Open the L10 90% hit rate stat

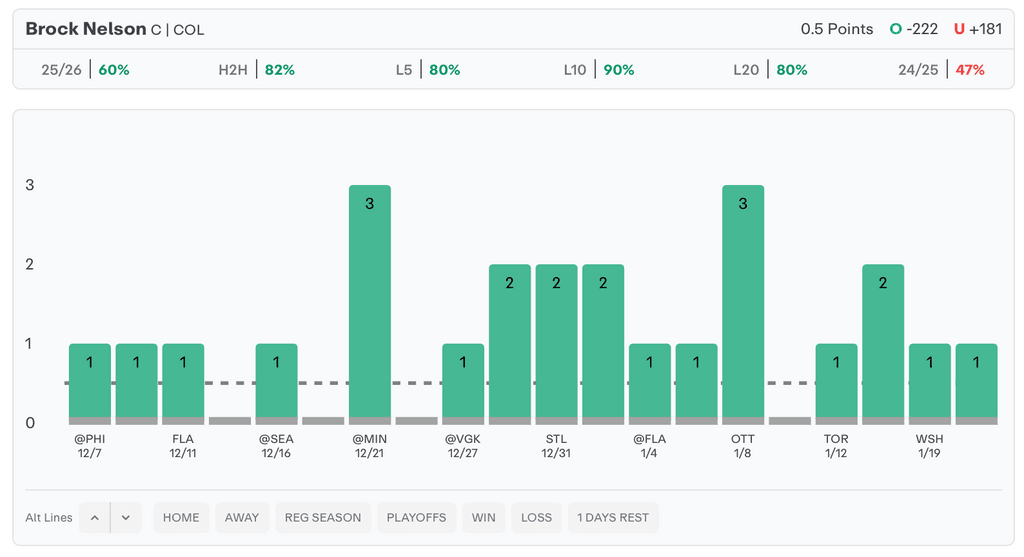coord(598,70)
